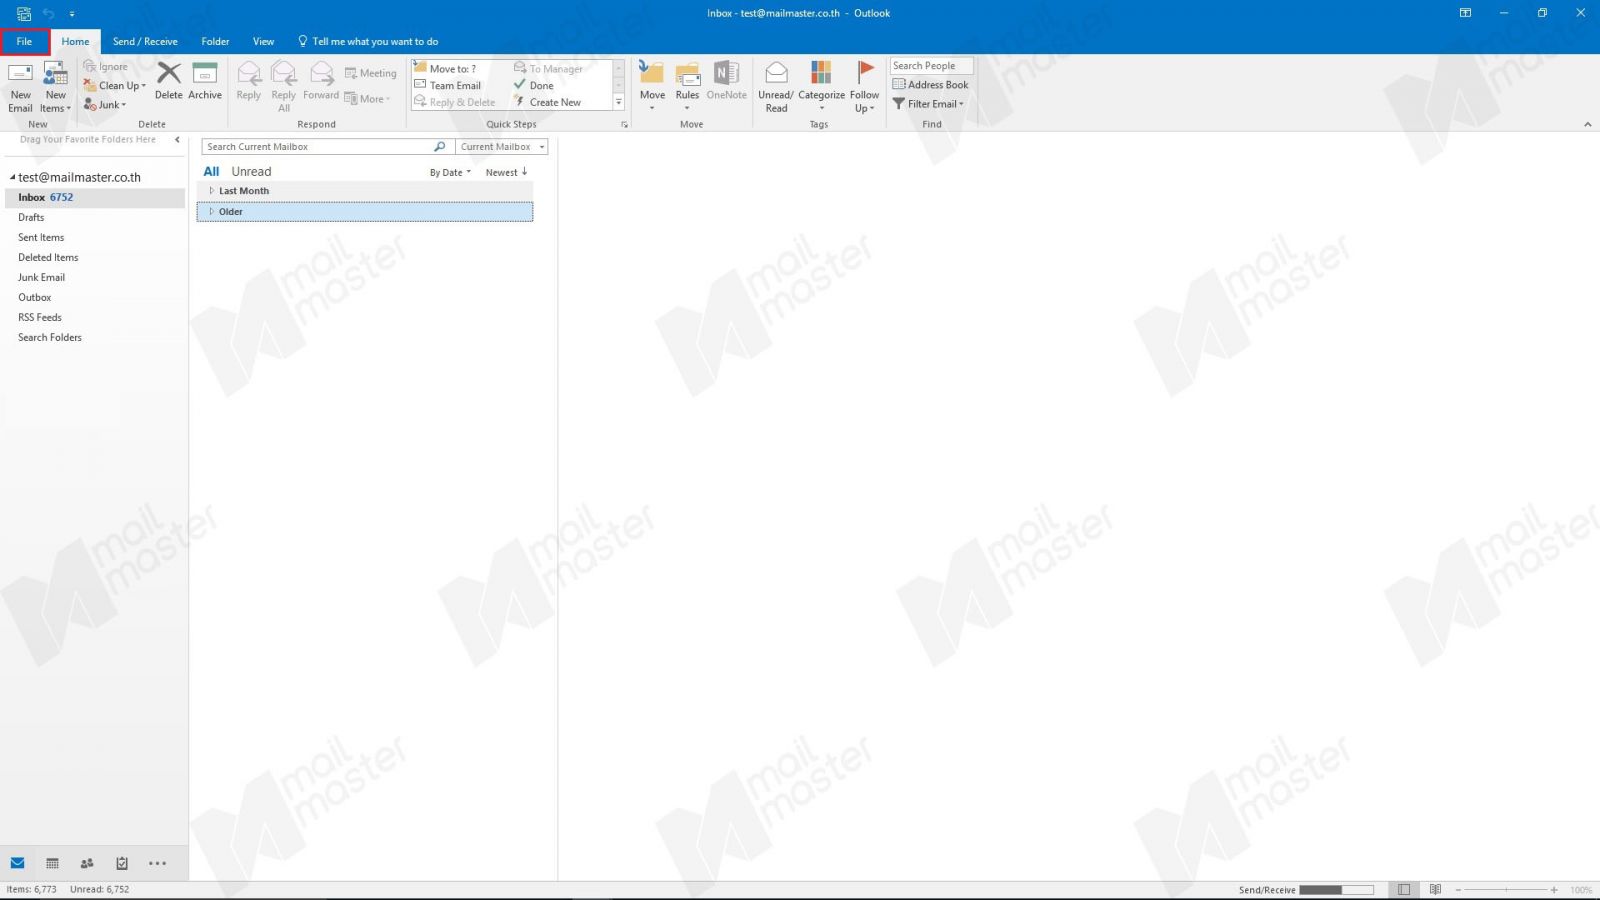Screen dimensions: 1600x900
Task: Click the Ignore conversation button
Action: pyautogui.click(x=106, y=67)
